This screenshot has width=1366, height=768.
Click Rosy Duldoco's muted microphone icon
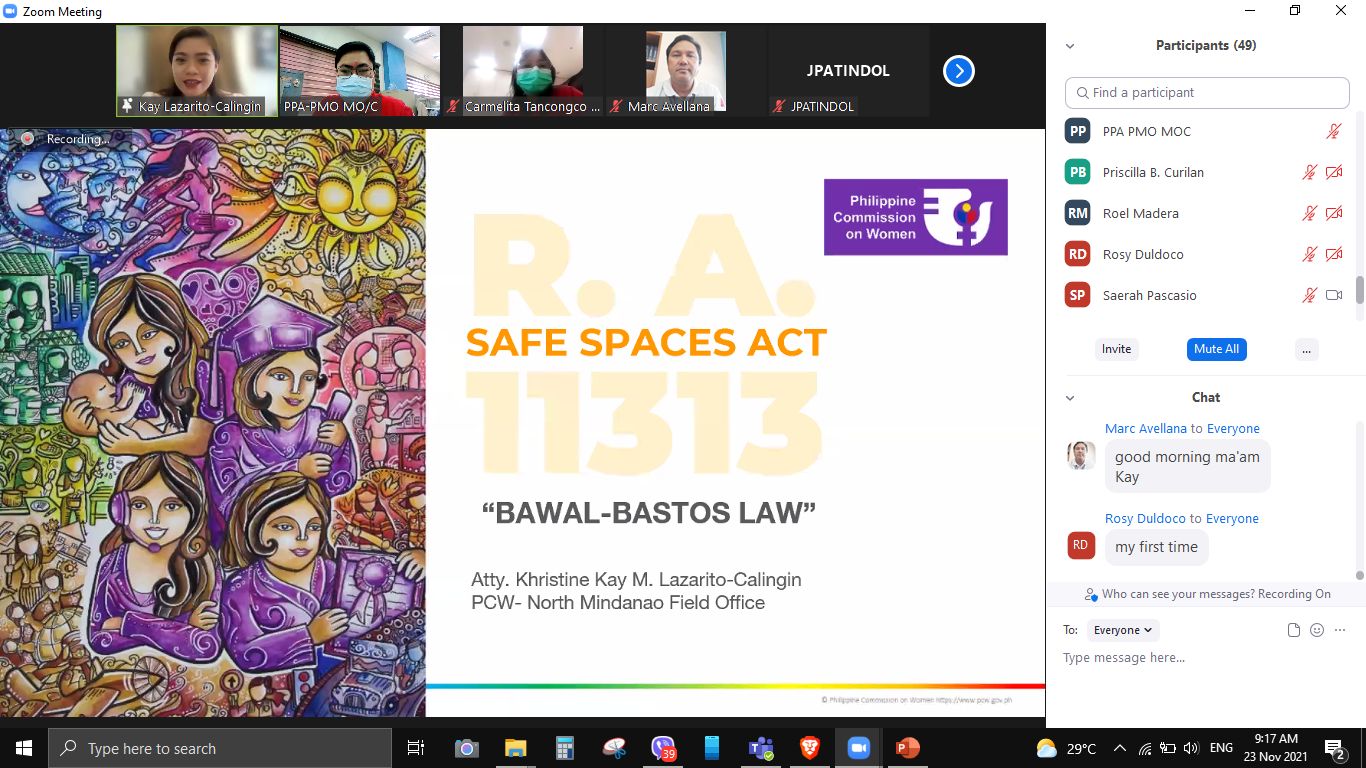tap(1309, 254)
